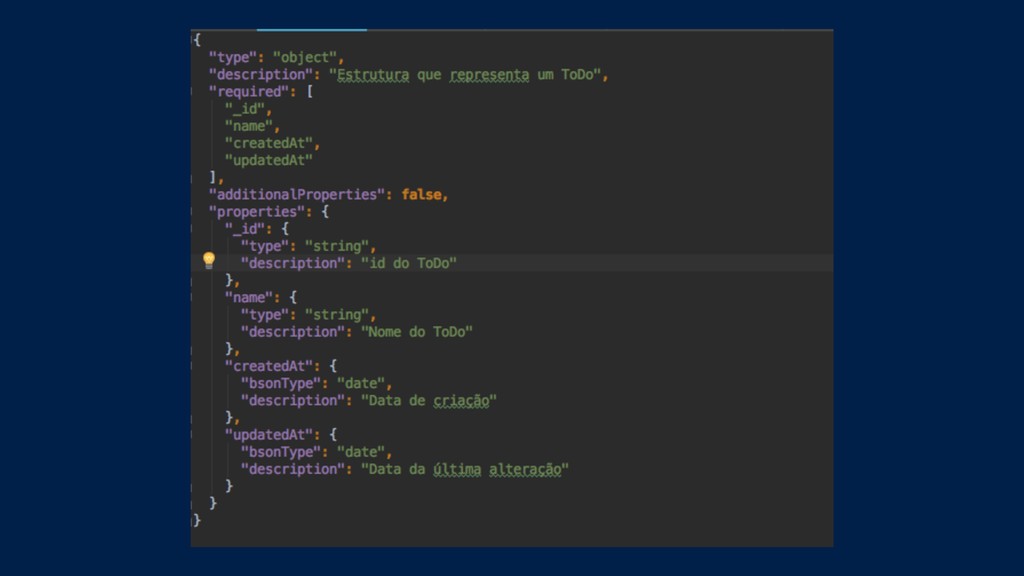Select "_id" inside the required array
This screenshot has width=1024, height=576.
pyautogui.click(x=245, y=109)
